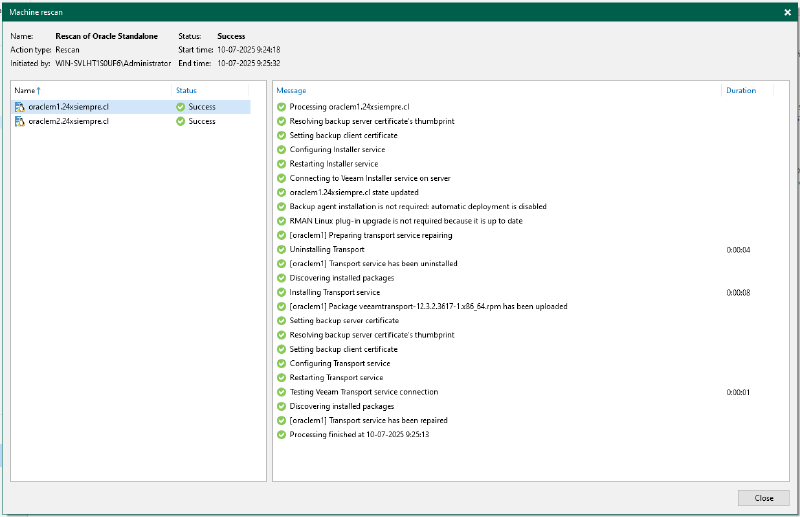The image size is (800, 517).
Task: Select 'Connecting to Veeam Installer service on server'
Action: (x=370, y=178)
